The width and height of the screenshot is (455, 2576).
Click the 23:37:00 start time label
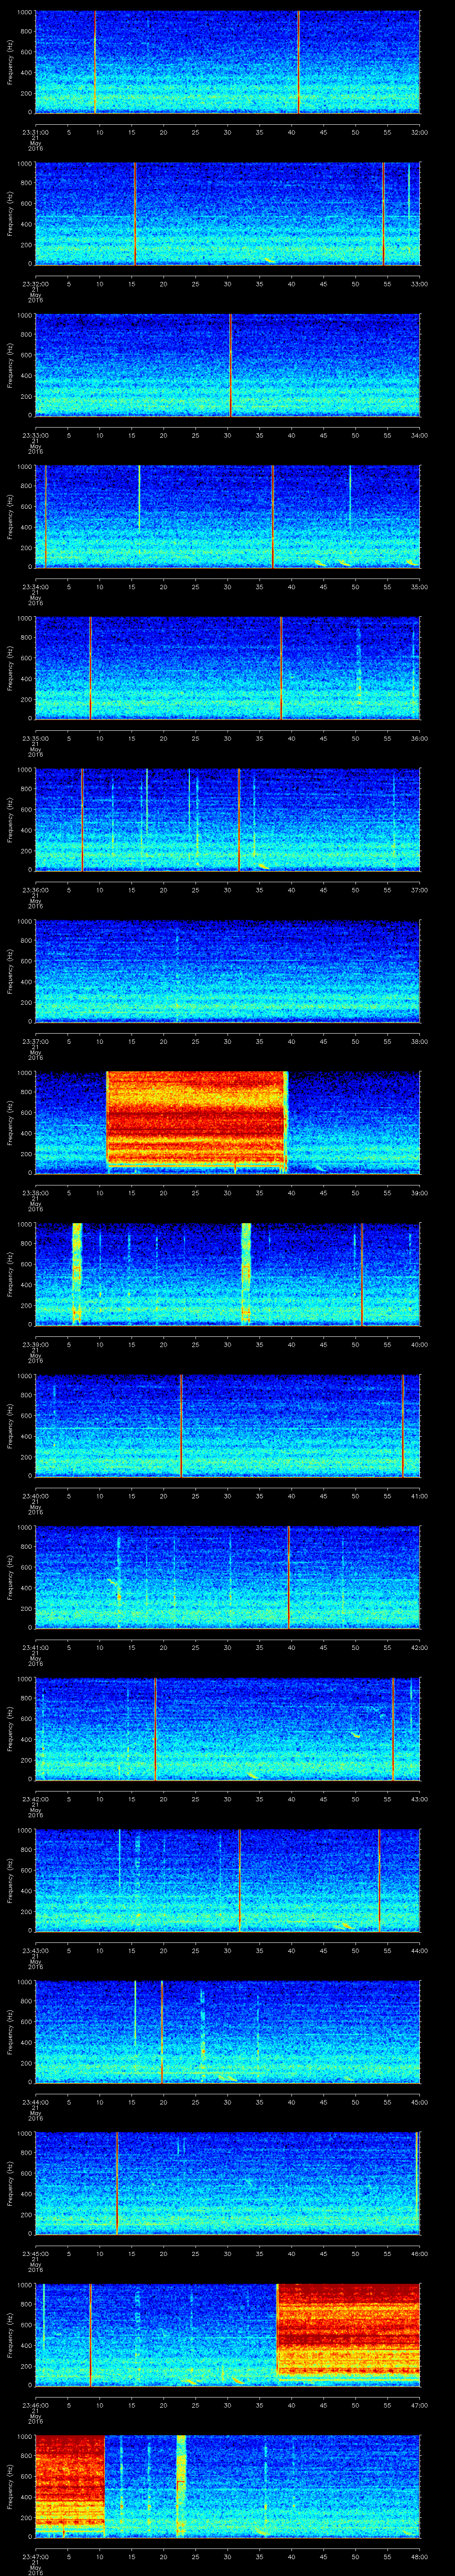tap(35, 1041)
